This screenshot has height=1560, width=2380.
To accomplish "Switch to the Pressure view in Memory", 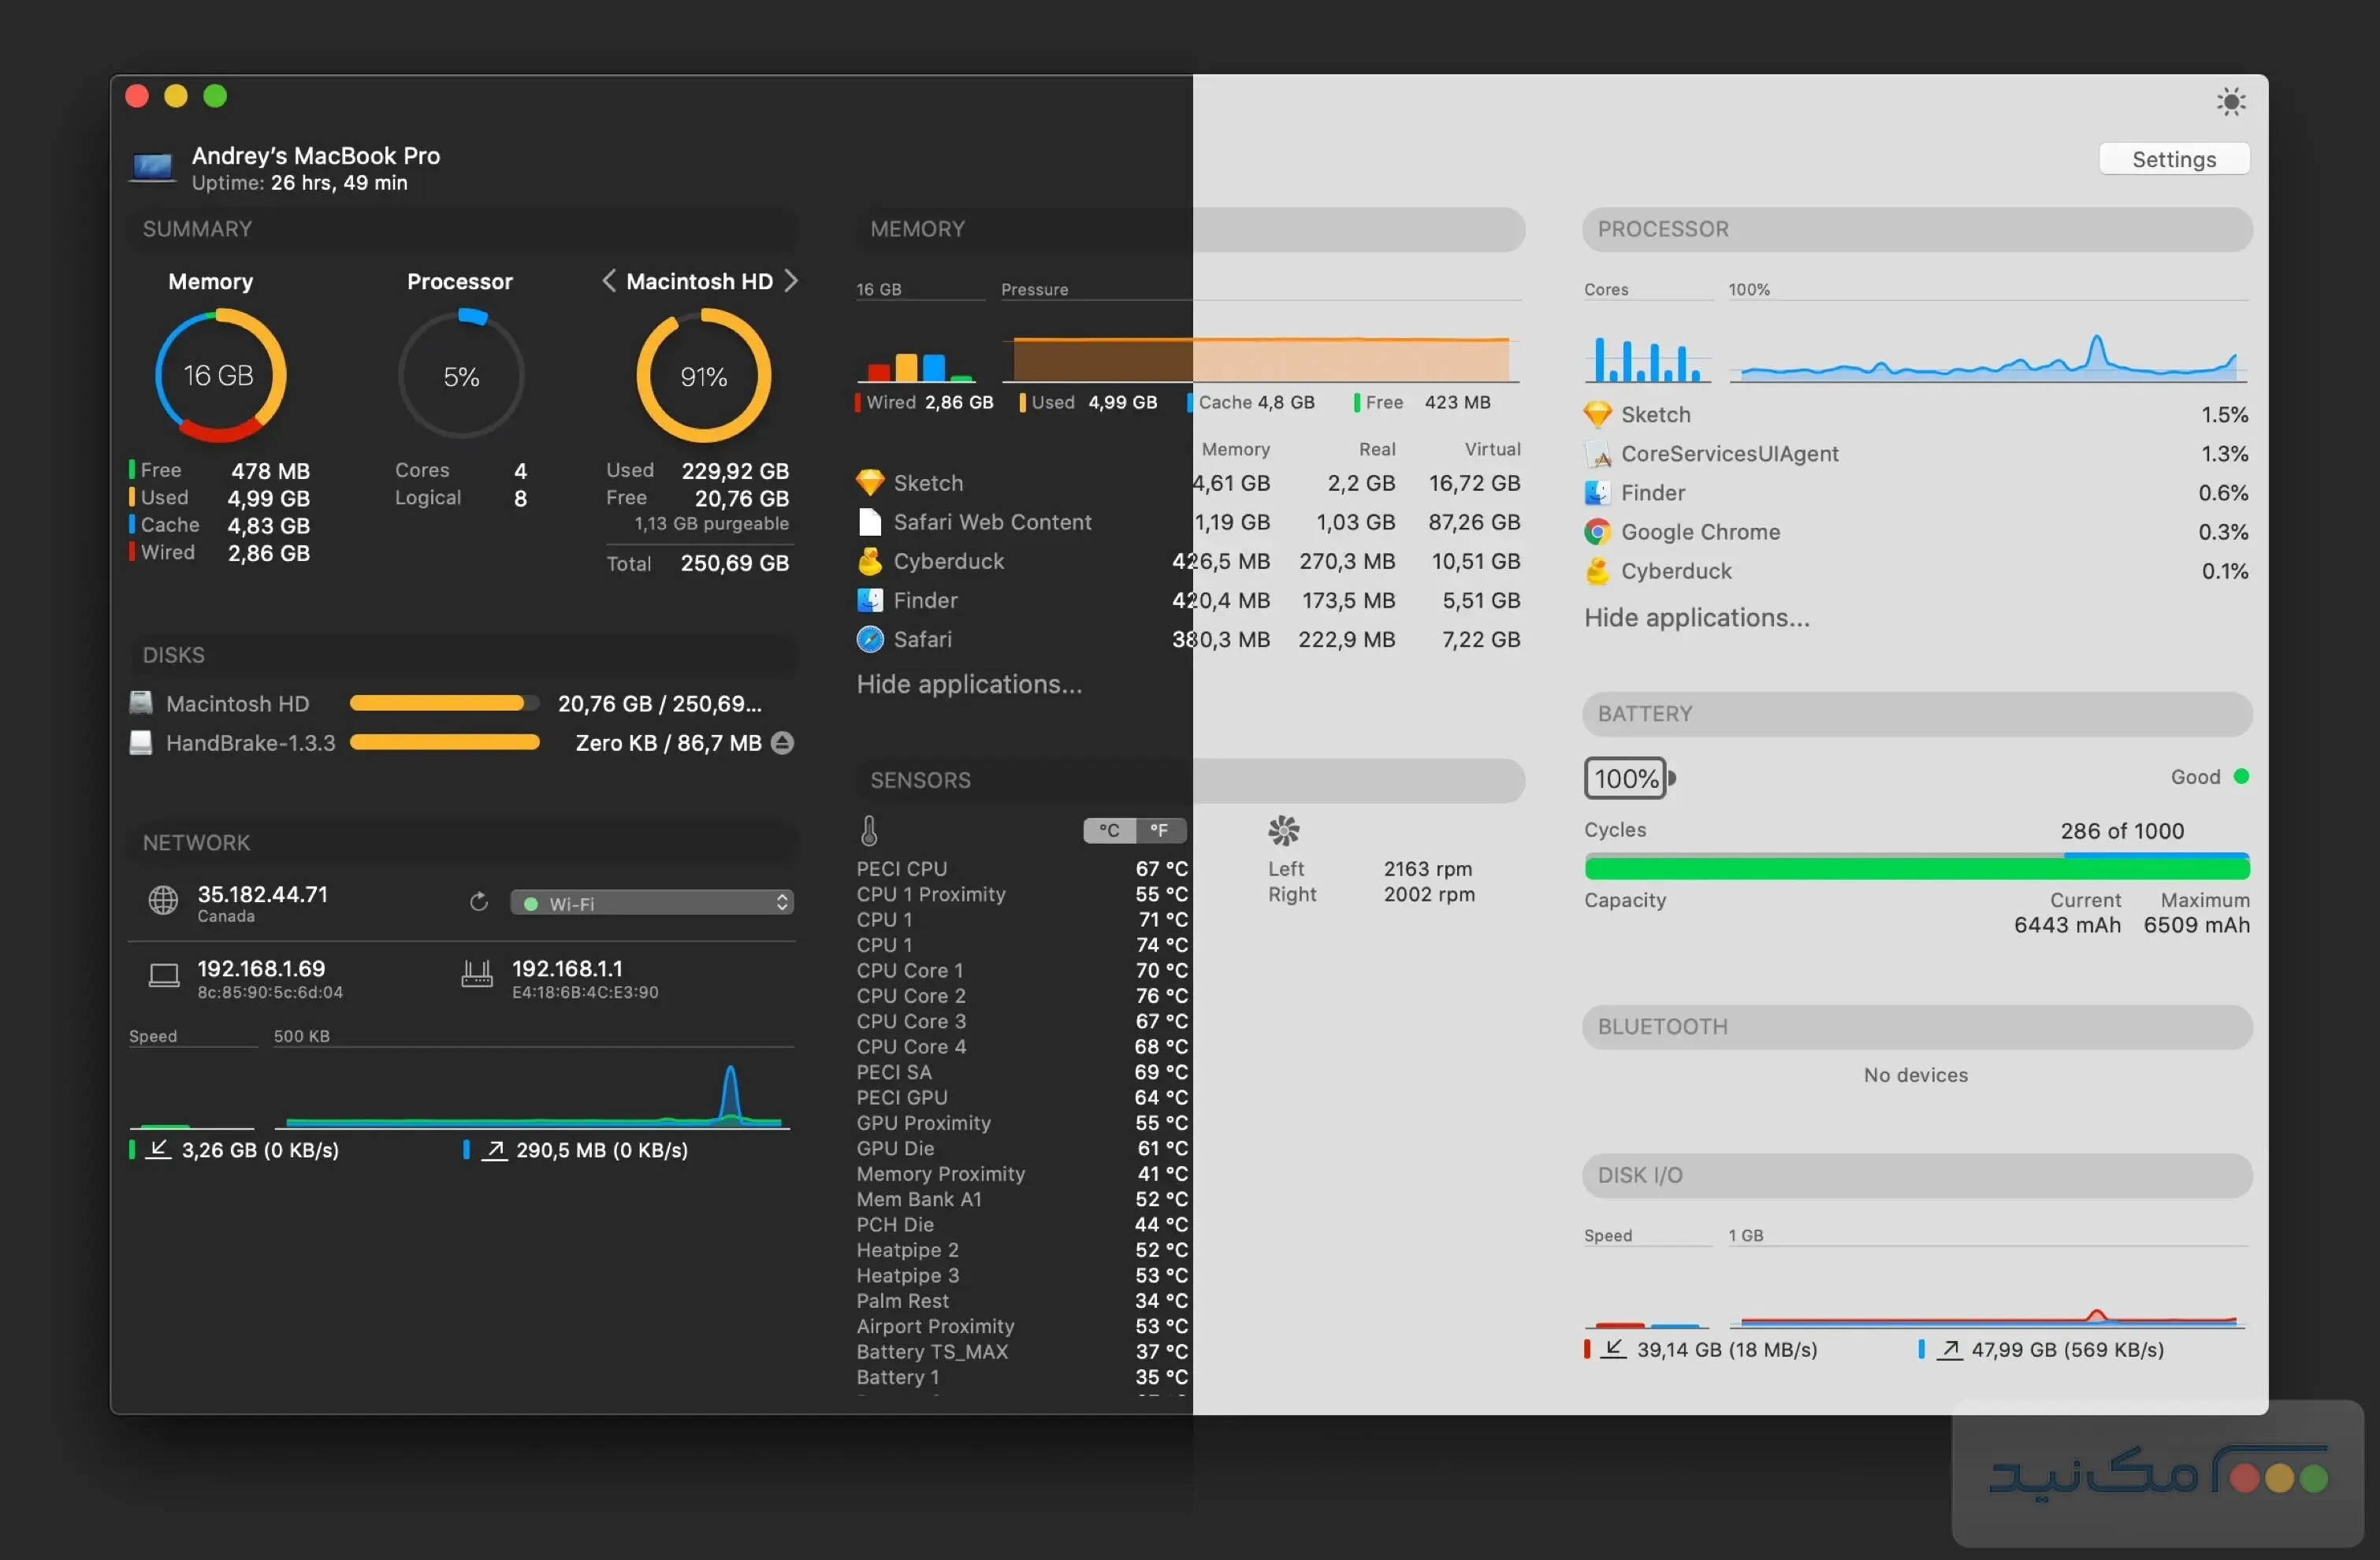I will point(1035,289).
